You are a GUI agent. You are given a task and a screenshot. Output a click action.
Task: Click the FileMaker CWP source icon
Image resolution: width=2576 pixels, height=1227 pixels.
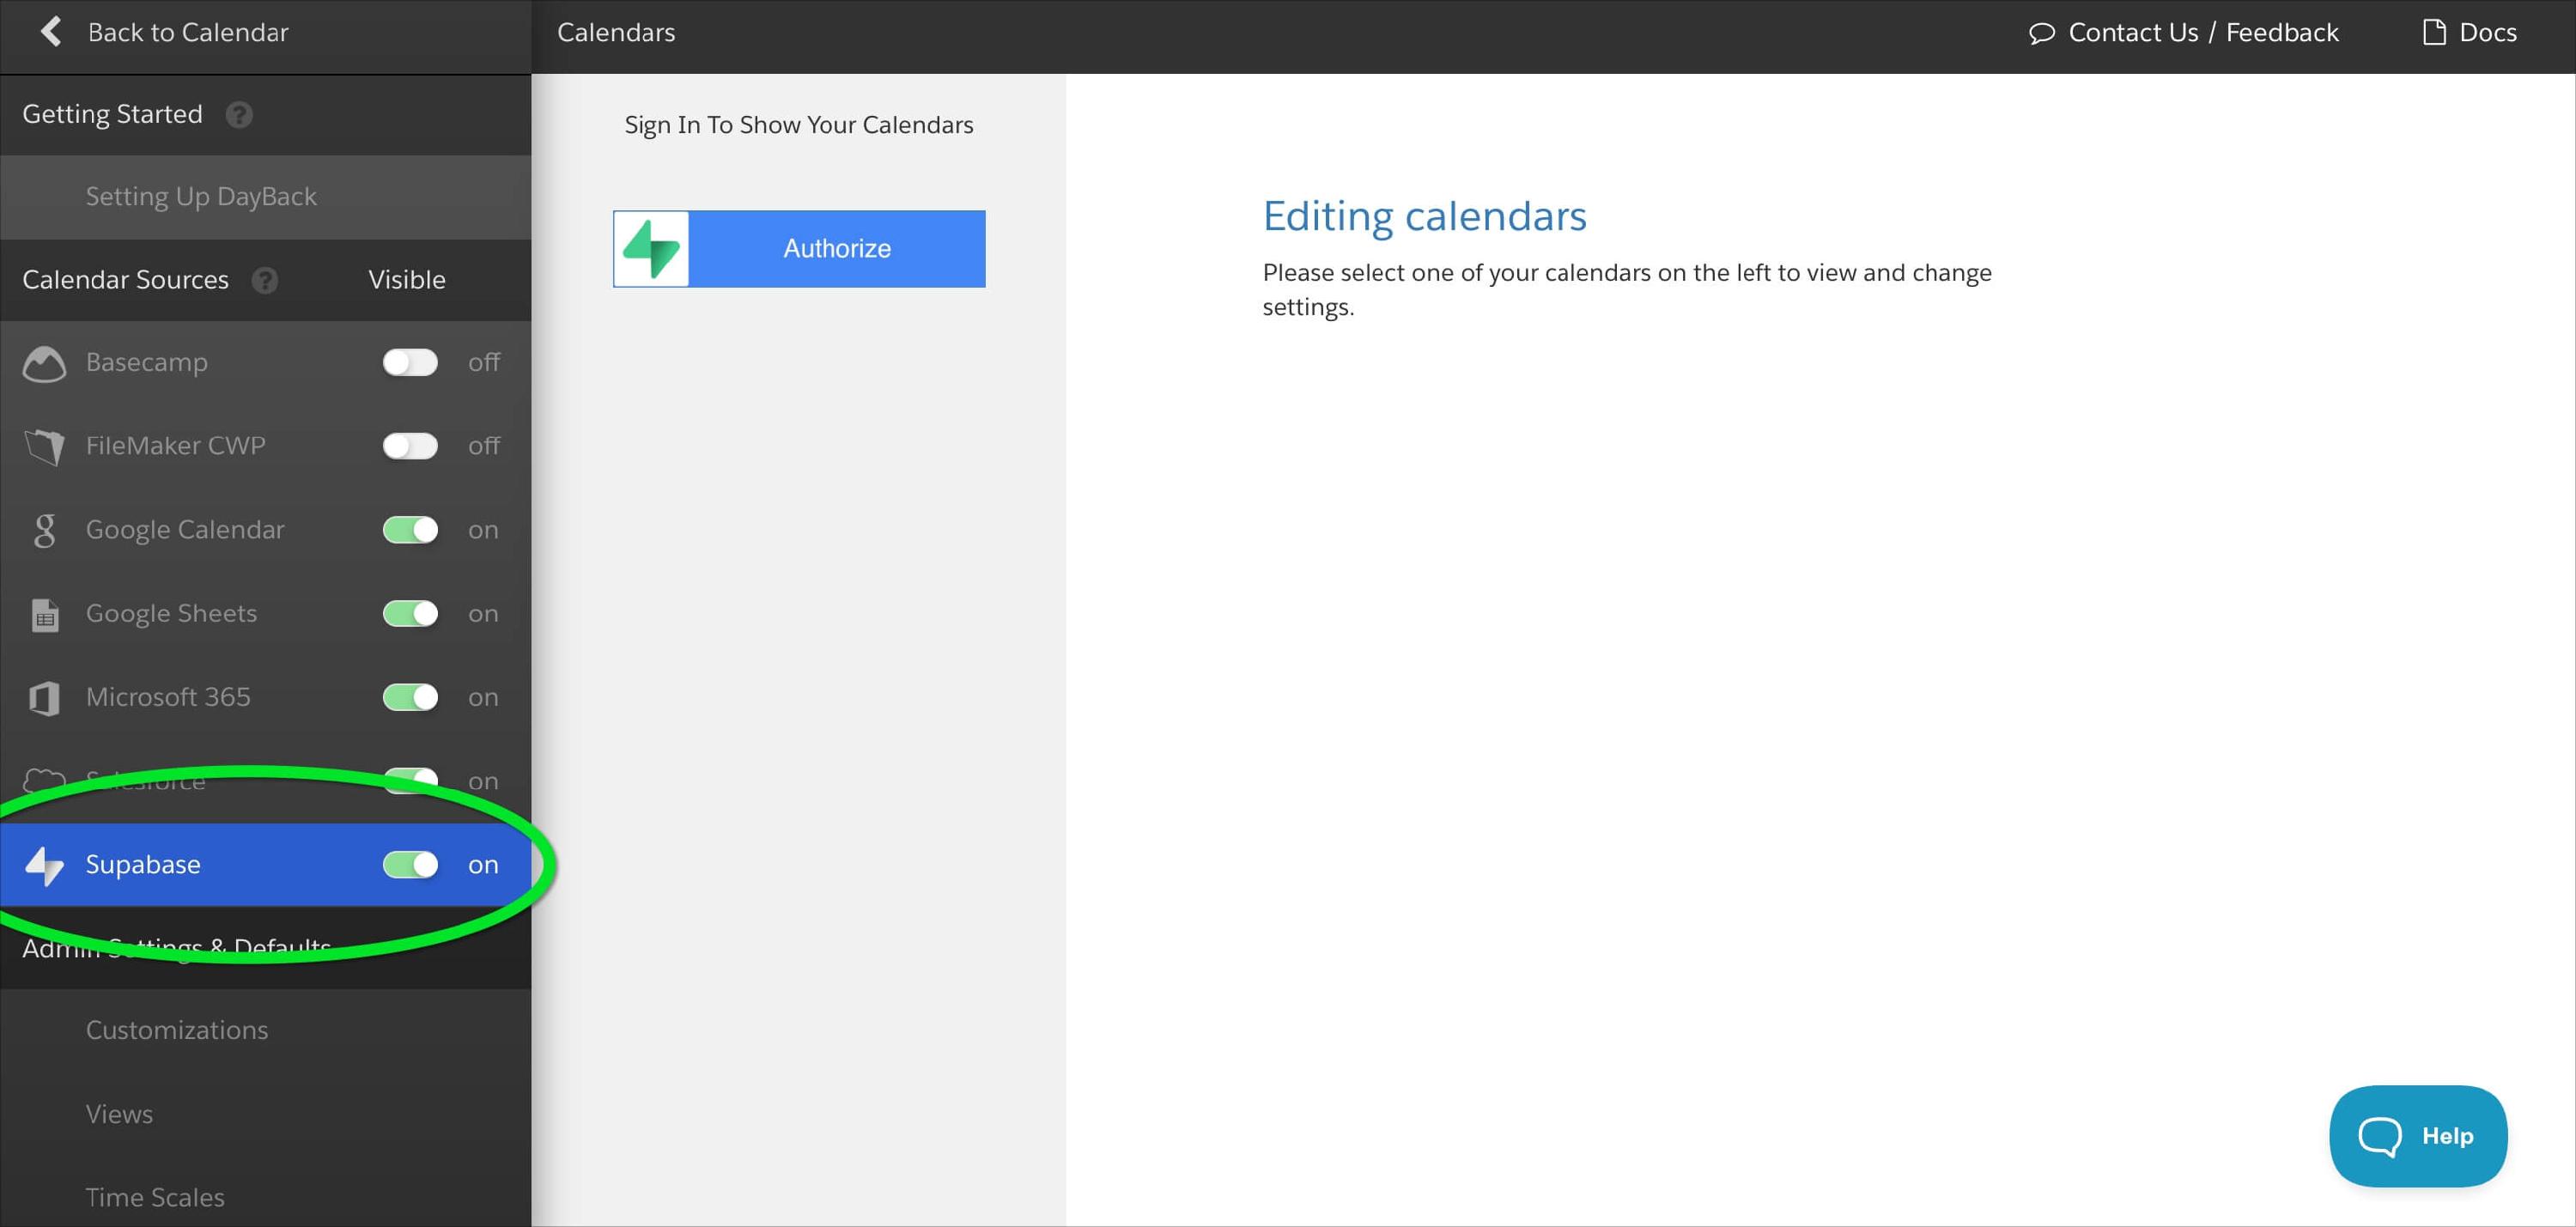pyautogui.click(x=44, y=446)
